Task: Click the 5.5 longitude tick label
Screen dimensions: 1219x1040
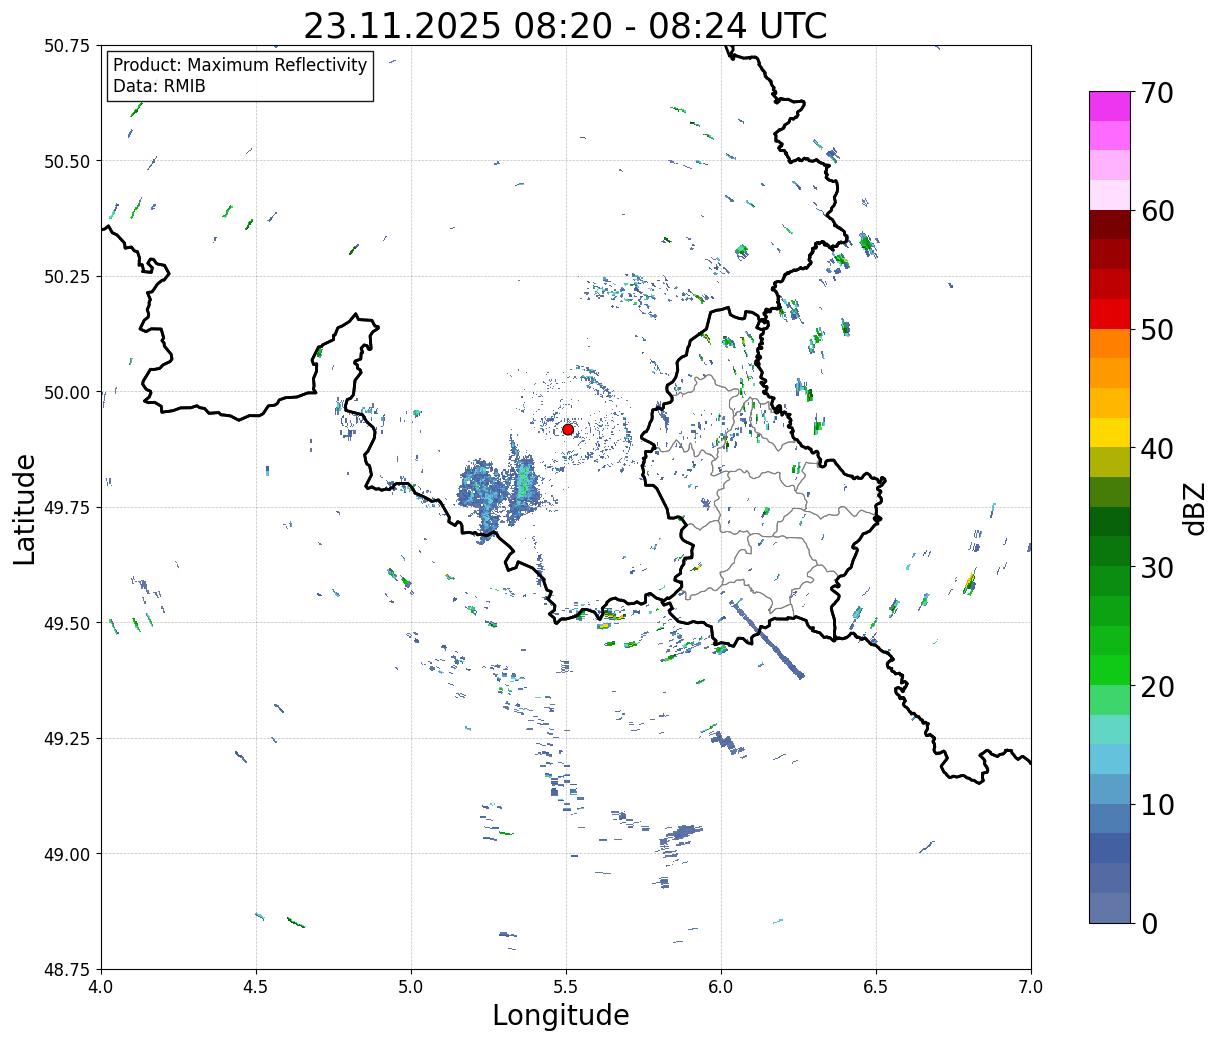Action: click(566, 987)
